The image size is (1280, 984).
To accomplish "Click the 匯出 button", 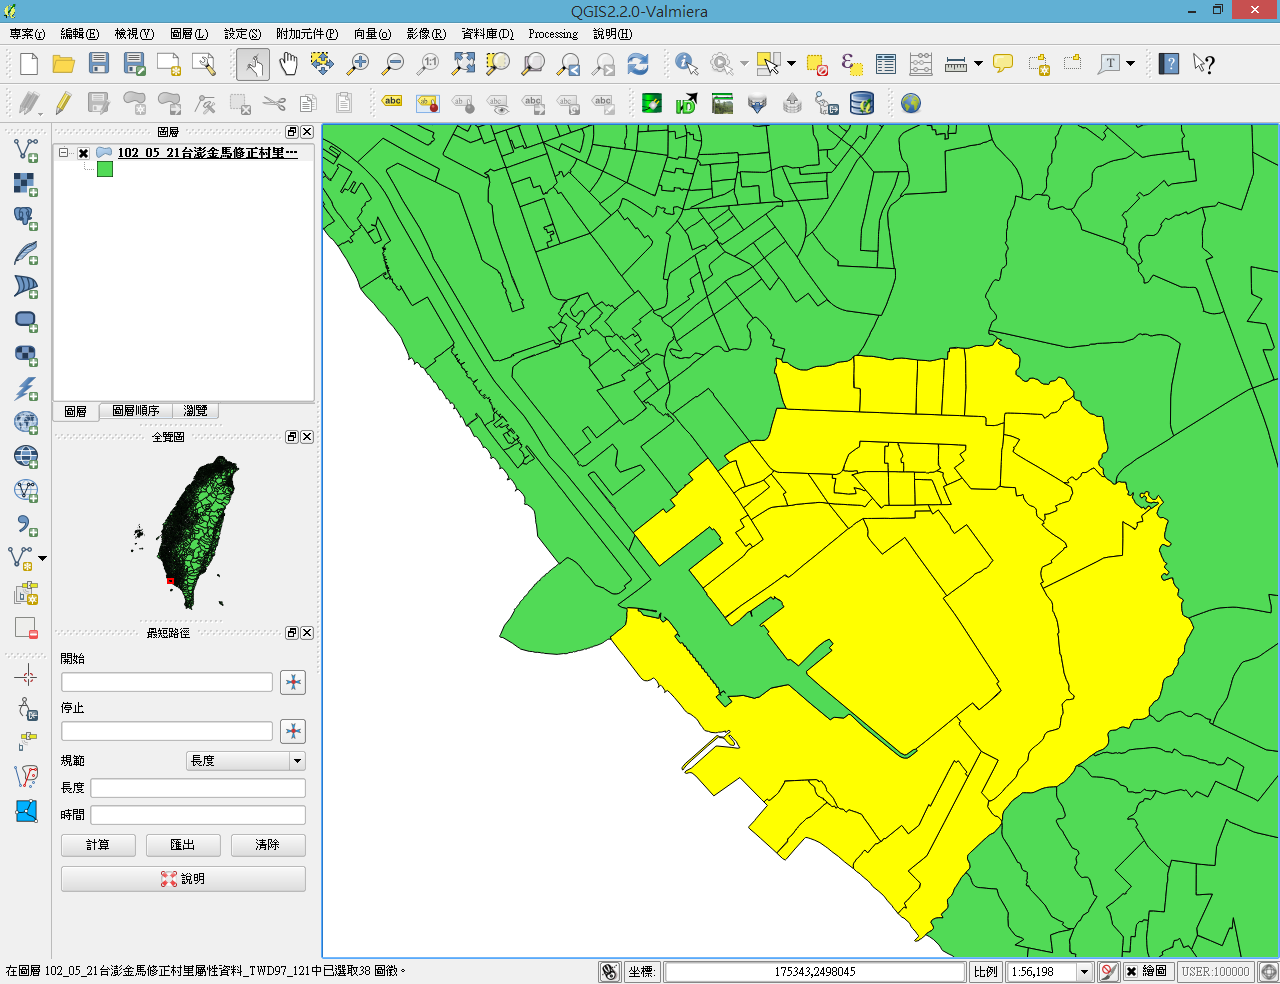I will click(x=183, y=845).
